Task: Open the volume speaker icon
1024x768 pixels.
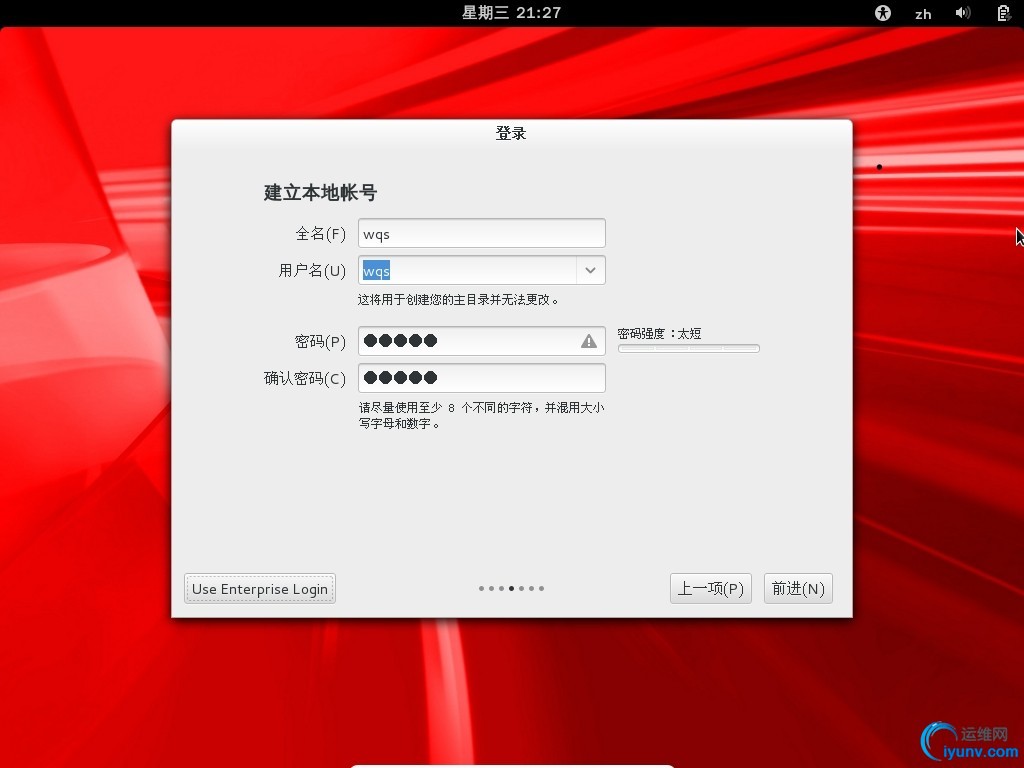Action: [x=963, y=12]
